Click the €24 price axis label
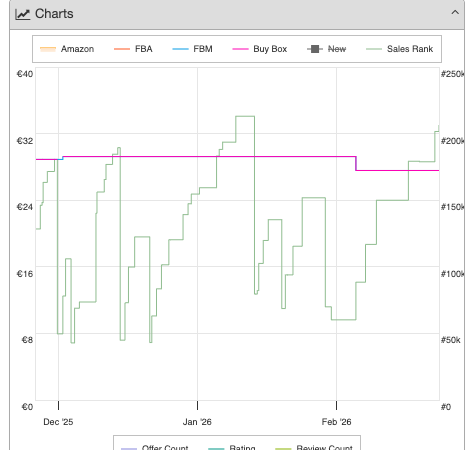 pyautogui.click(x=25, y=207)
